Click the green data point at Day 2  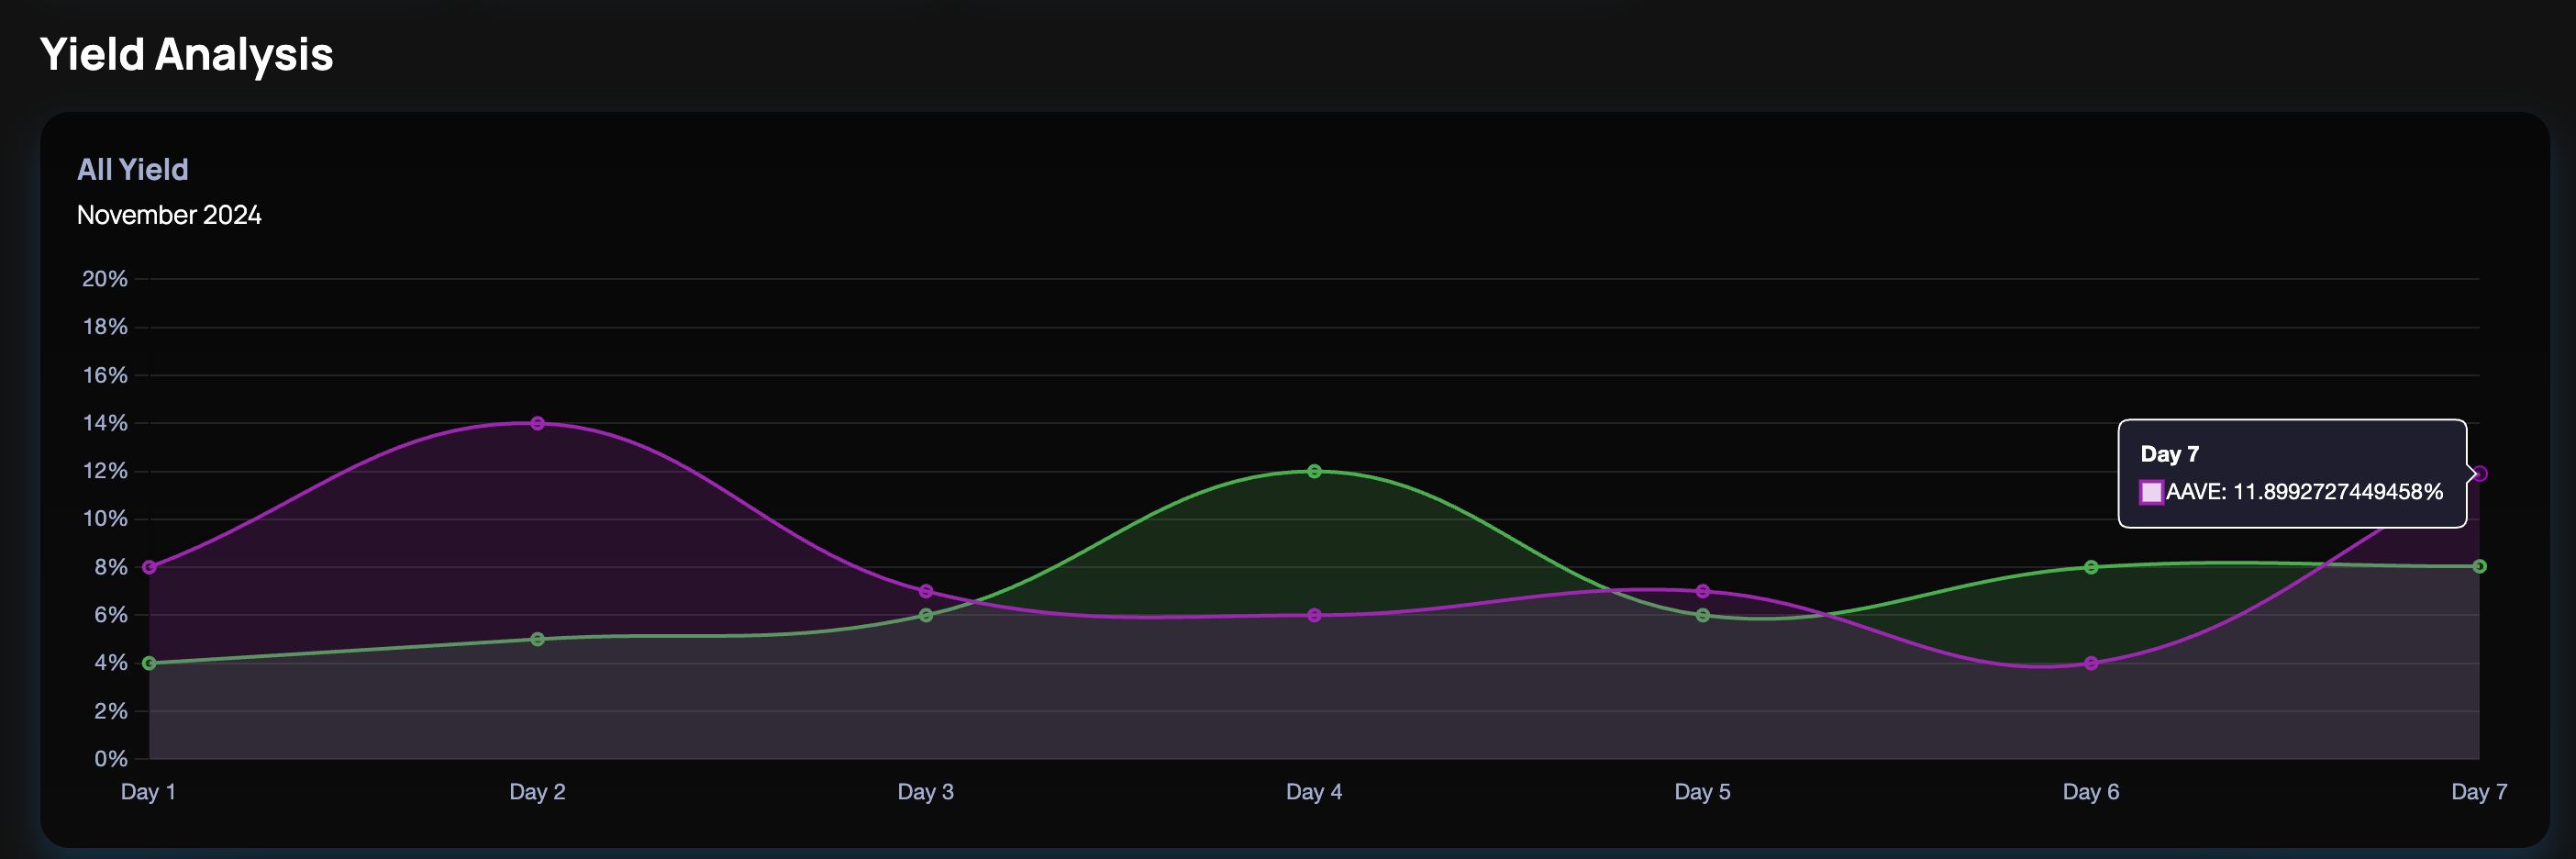(x=537, y=639)
